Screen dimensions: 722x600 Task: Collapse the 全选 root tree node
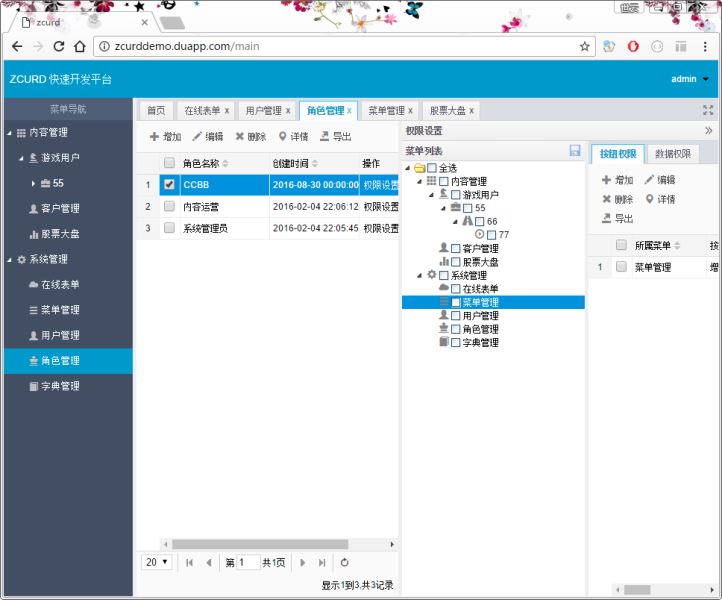[408, 168]
